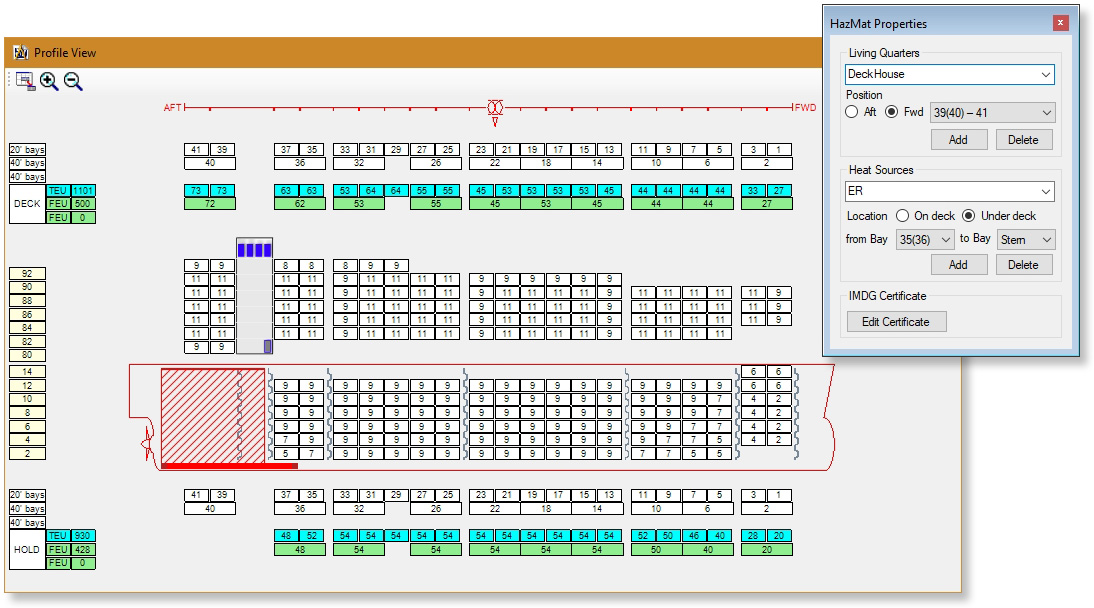This screenshot has height=608, width=1094.
Task: Select tier 12 label
Action: [x=27, y=385]
